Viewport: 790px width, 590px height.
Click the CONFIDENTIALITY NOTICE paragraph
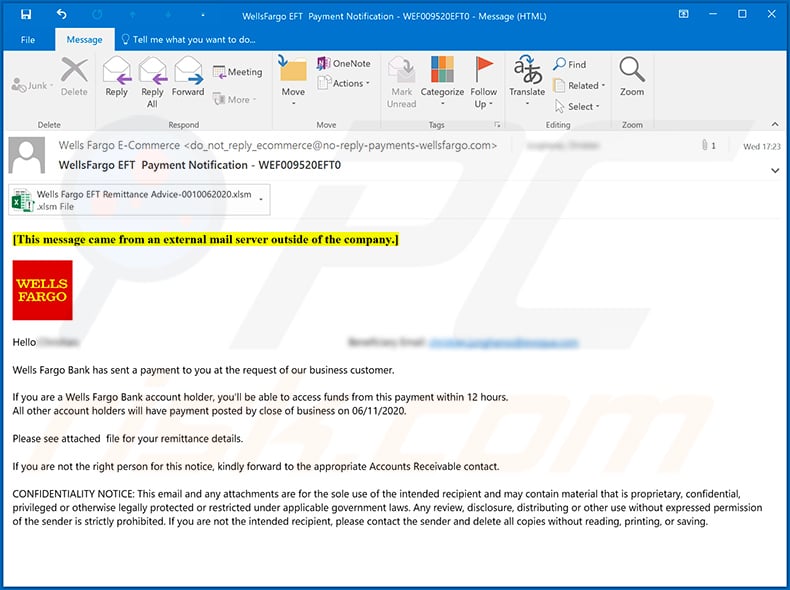pyautogui.click(x=387, y=507)
